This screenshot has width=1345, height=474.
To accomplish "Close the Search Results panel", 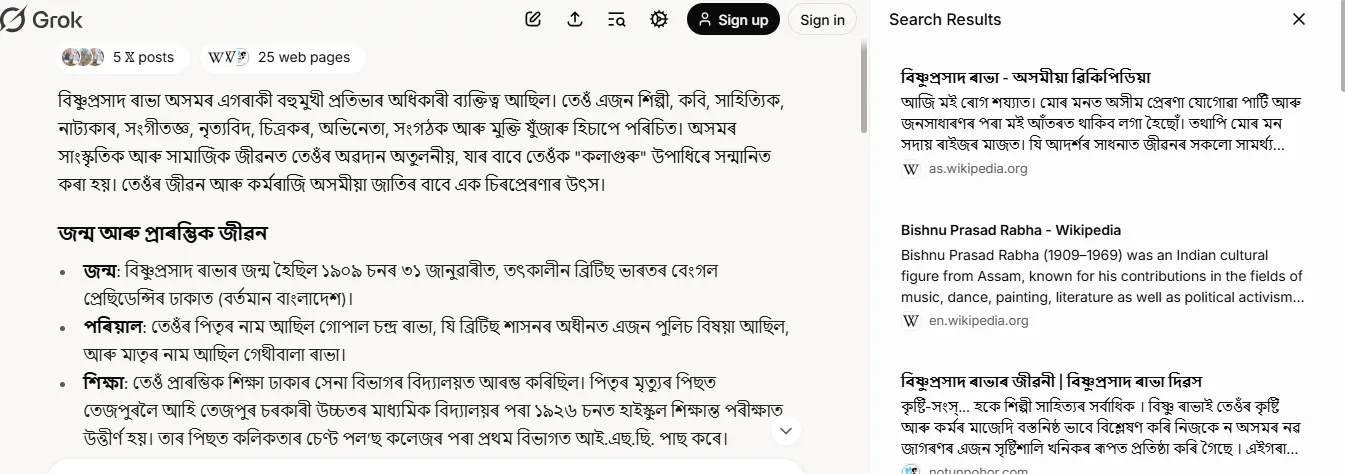I will pyautogui.click(x=1299, y=19).
